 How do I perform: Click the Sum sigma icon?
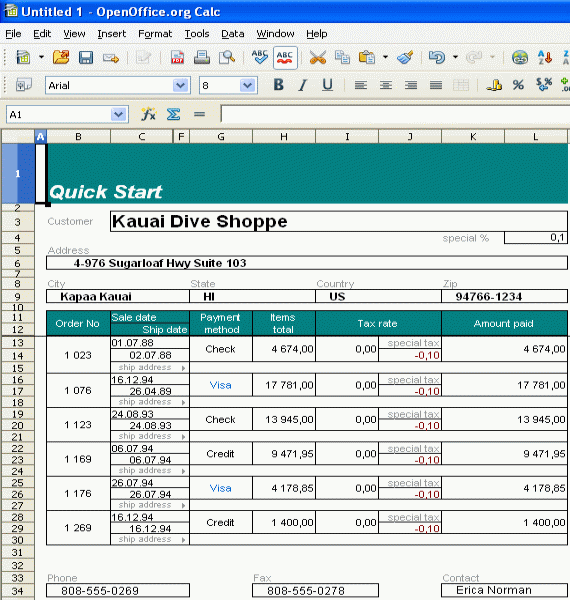(173, 114)
